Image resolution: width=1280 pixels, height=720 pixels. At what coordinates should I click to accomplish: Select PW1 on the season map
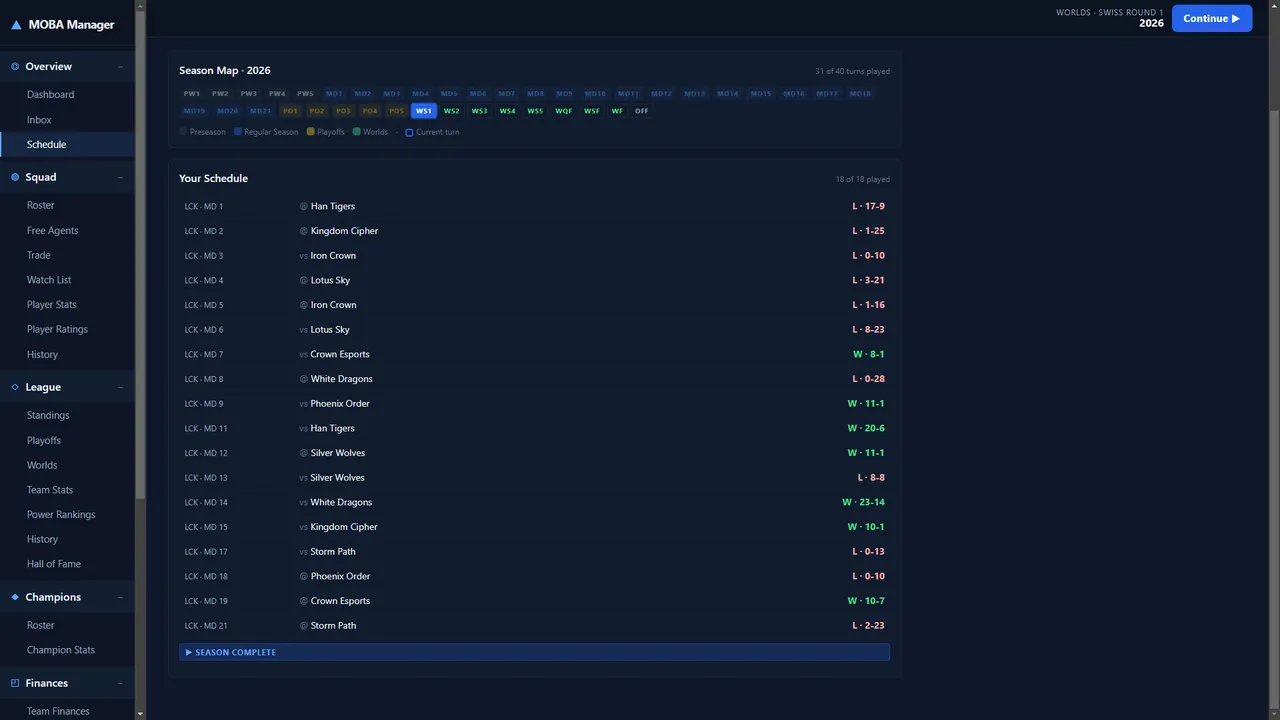pyautogui.click(x=191, y=94)
